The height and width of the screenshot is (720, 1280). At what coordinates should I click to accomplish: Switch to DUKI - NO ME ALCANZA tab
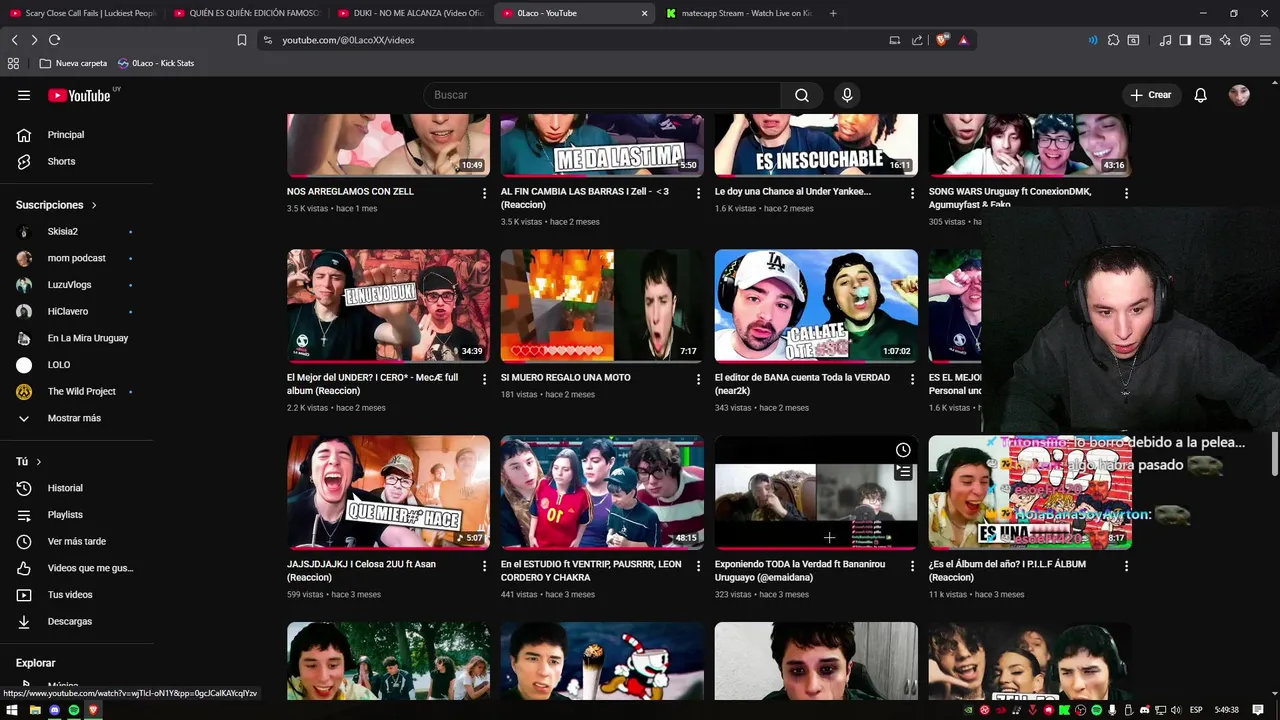pyautogui.click(x=411, y=13)
